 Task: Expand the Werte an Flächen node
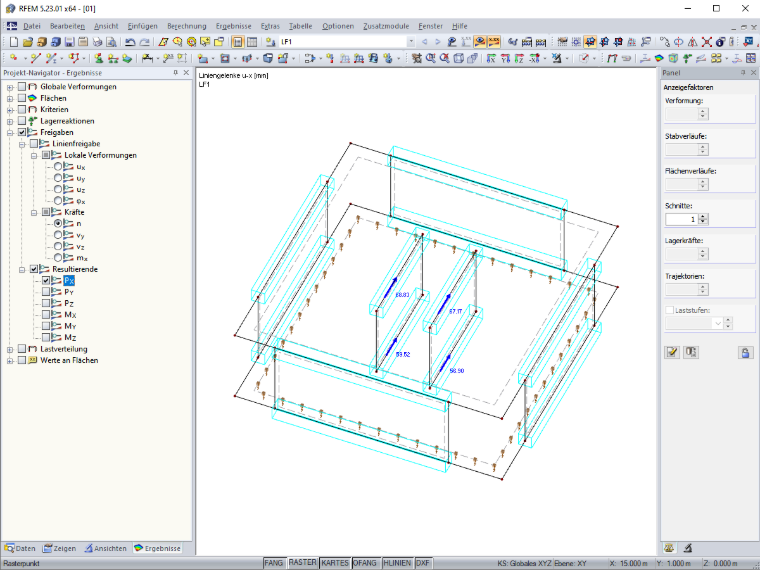(10, 361)
